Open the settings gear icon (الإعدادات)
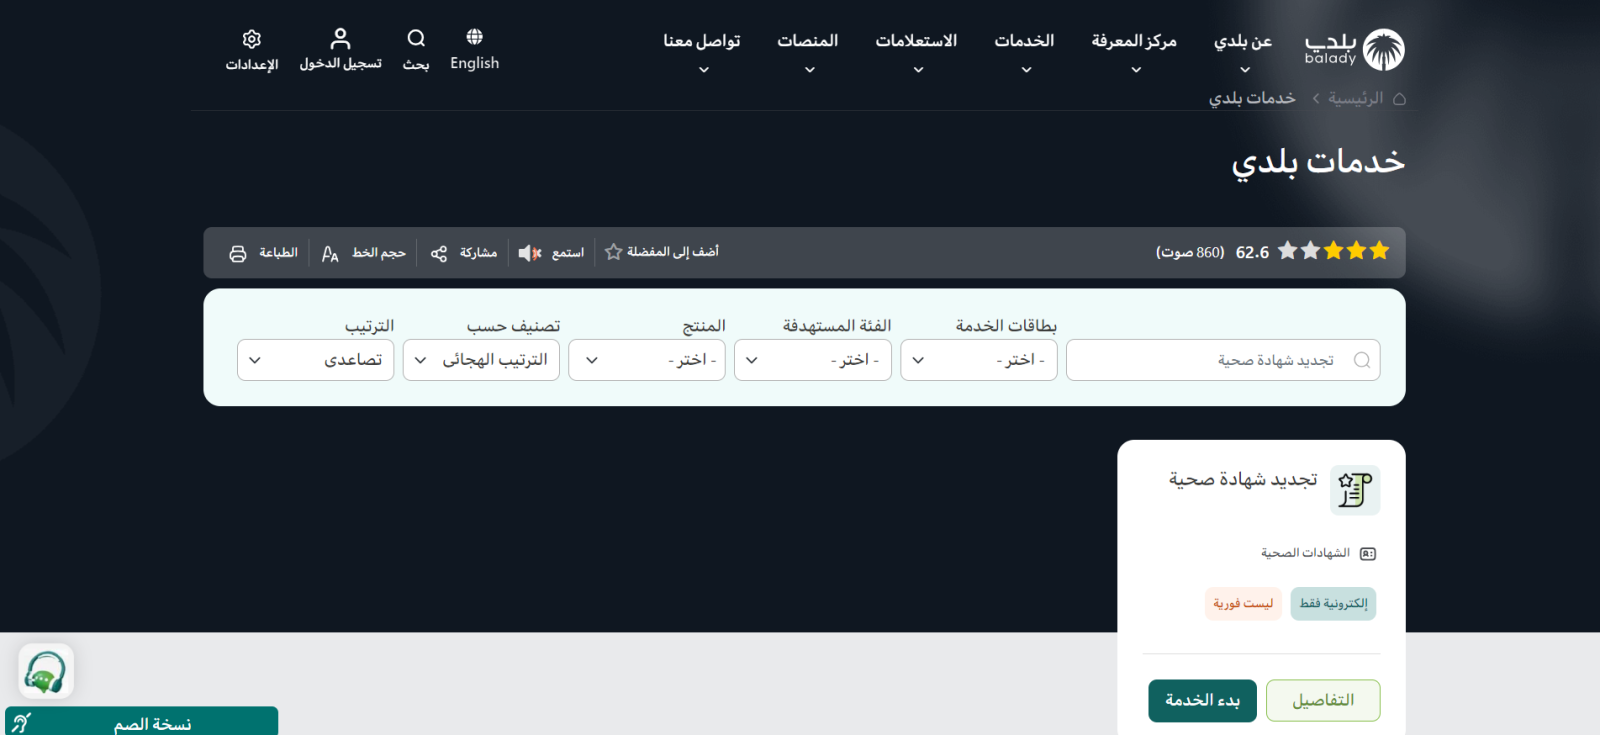1600x735 pixels. coord(252,39)
